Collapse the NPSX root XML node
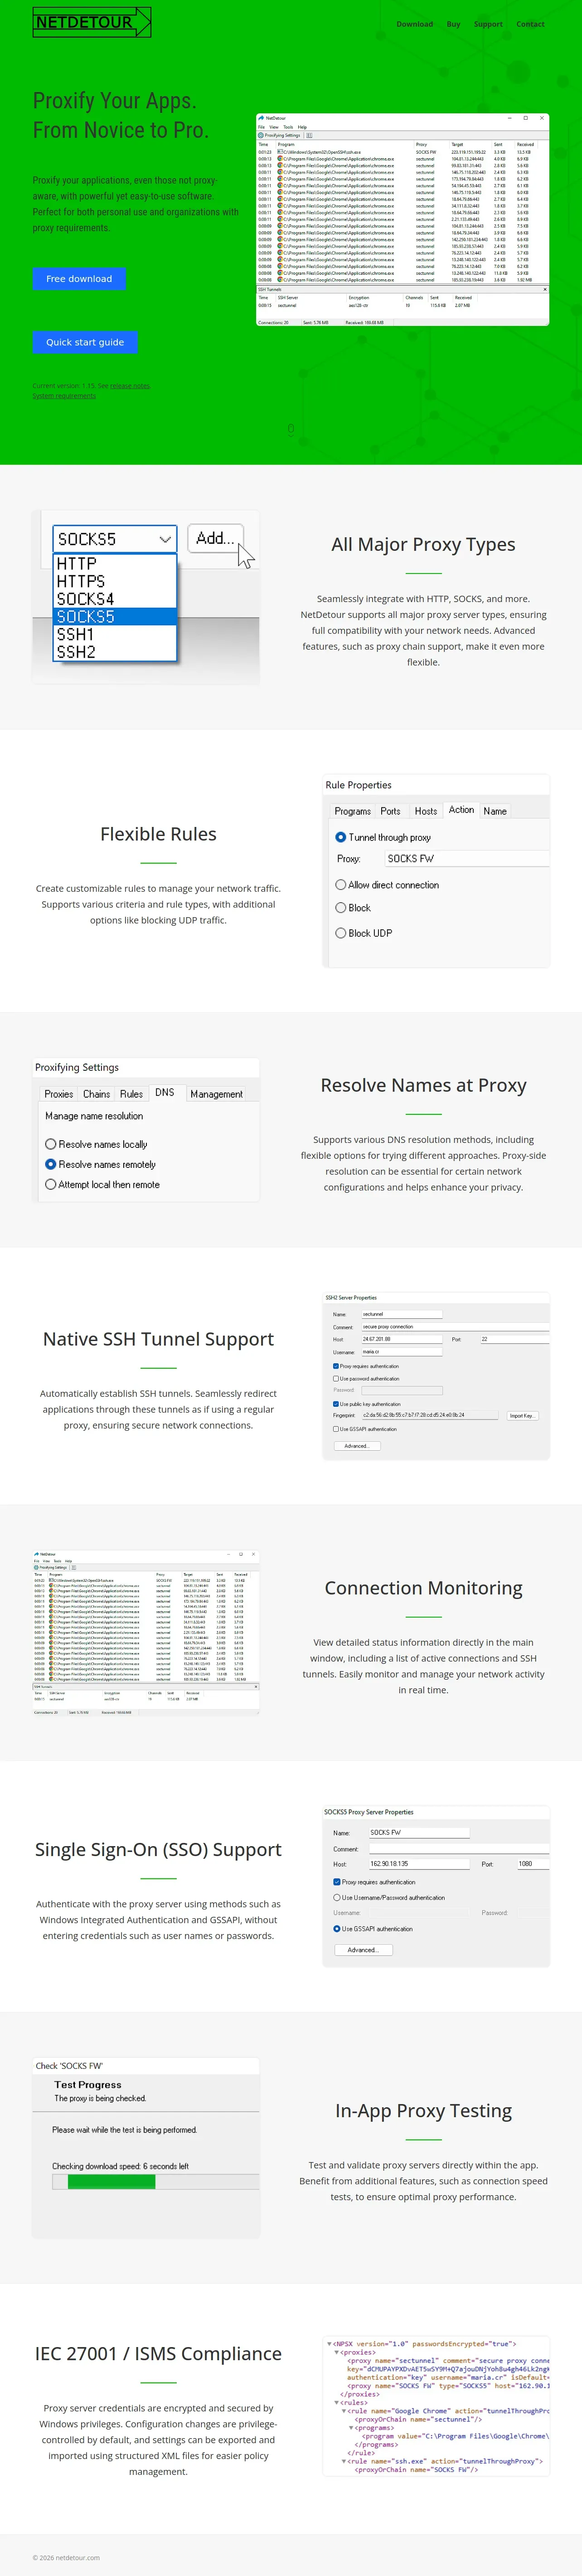The width and height of the screenshot is (582, 2576). (x=330, y=2344)
